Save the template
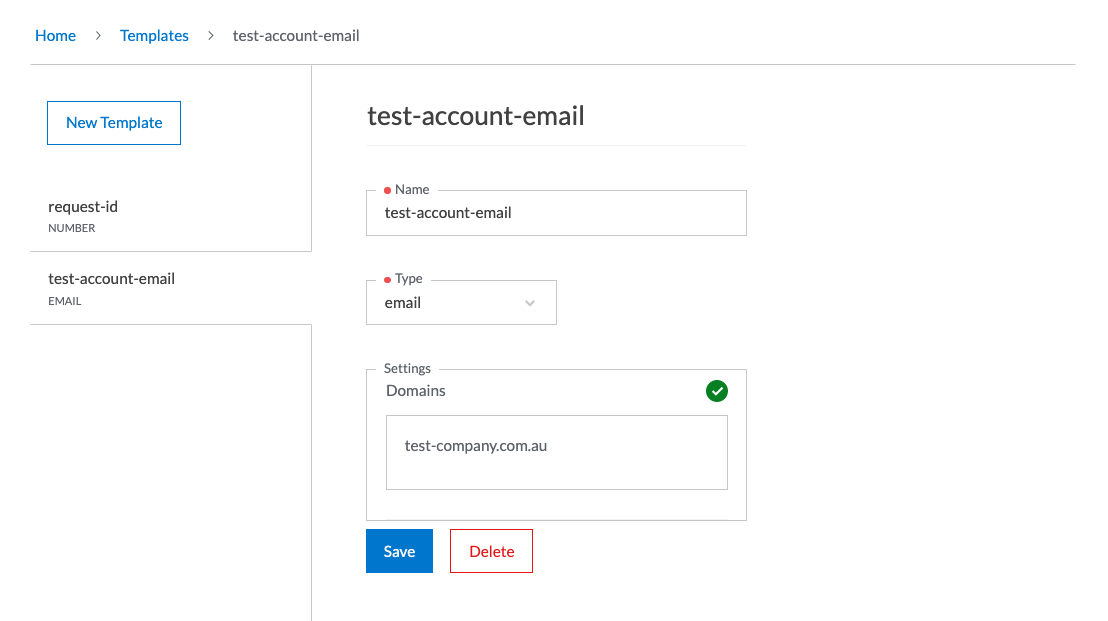This screenshot has height=621, width=1108. 399,551
